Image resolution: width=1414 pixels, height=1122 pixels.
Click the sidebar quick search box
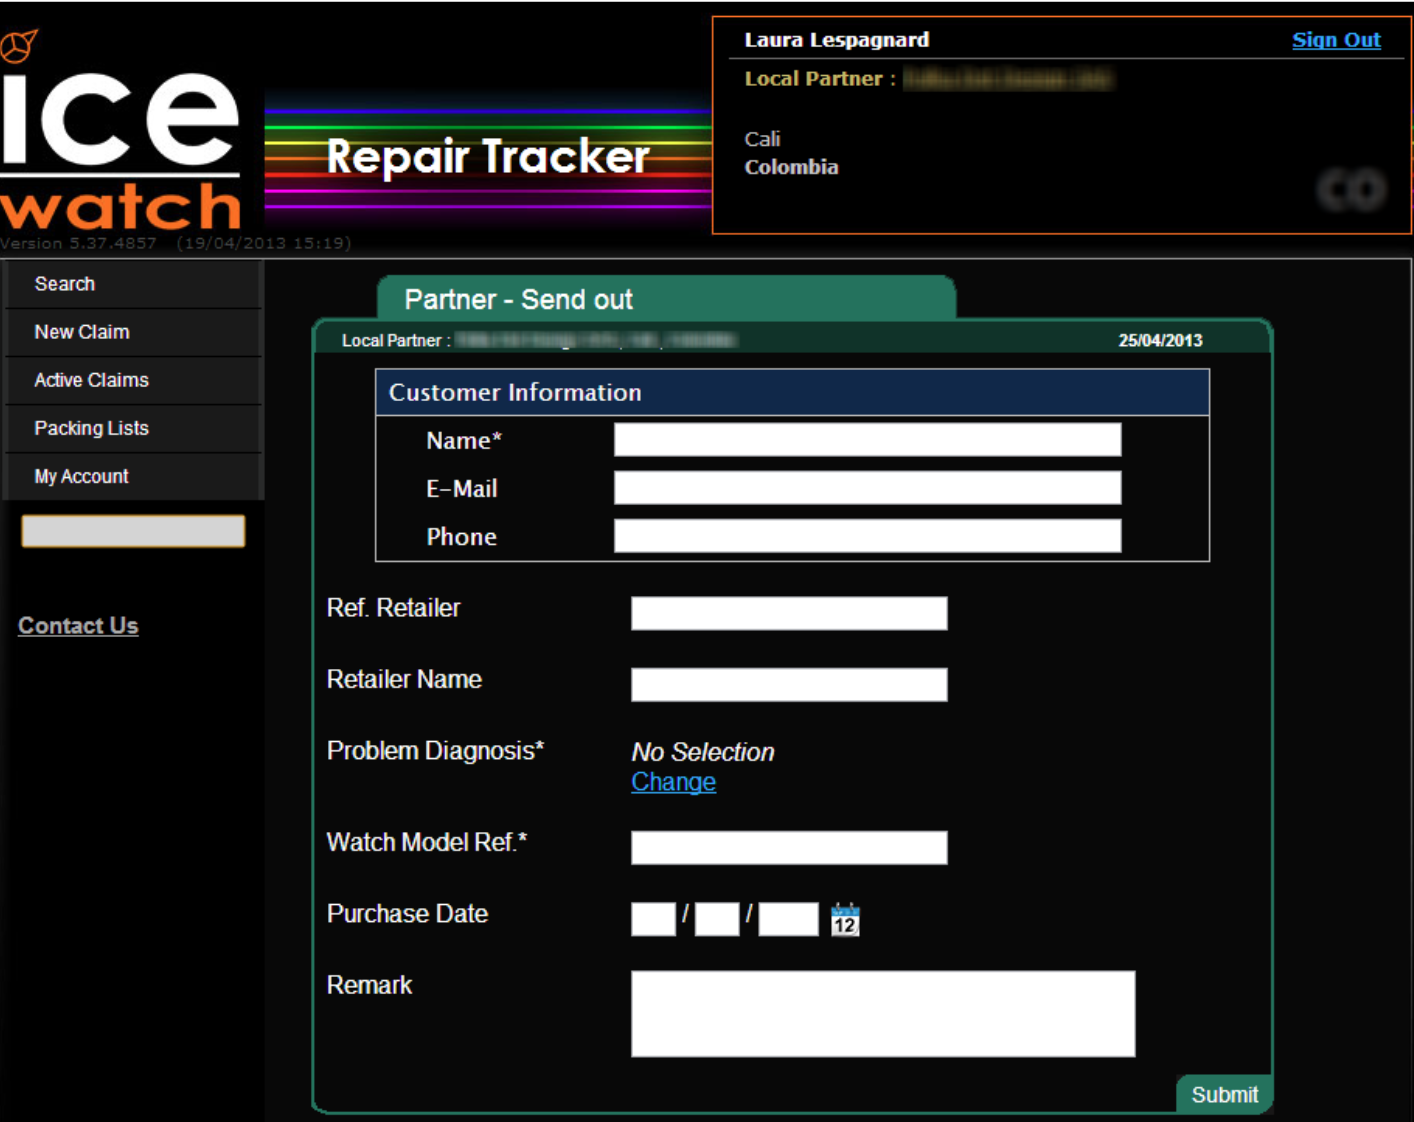[133, 531]
